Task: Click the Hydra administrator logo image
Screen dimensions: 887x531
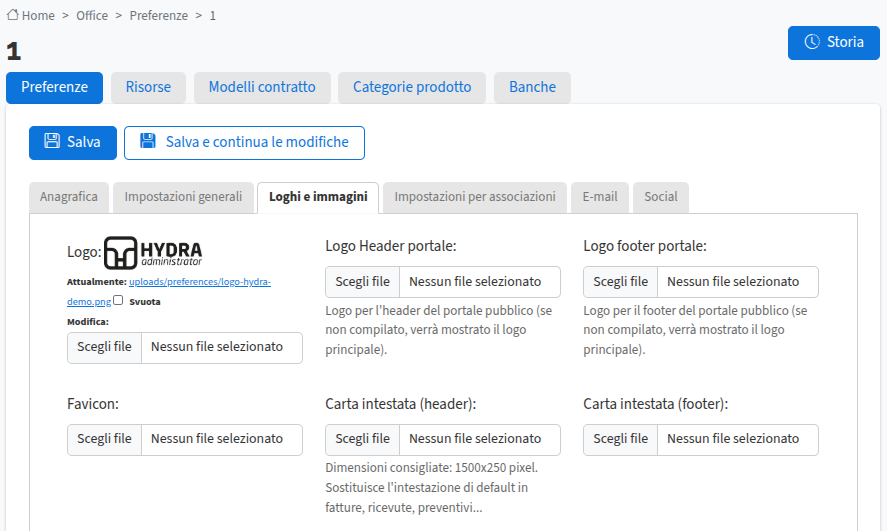Action: click(153, 253)
